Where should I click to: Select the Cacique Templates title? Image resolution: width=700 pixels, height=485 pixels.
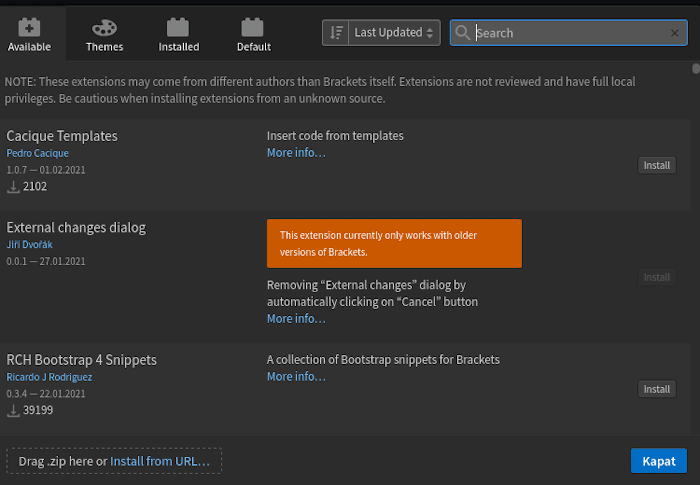click(62, 136)
